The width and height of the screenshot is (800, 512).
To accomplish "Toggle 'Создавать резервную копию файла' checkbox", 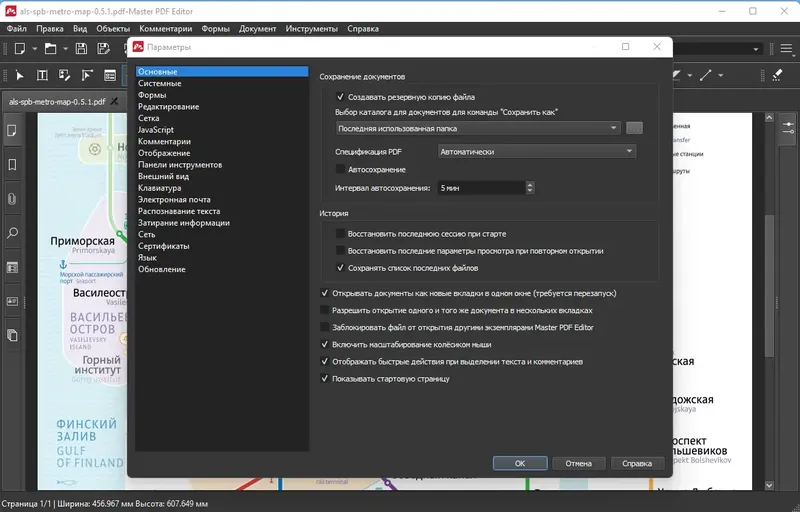I will click(340, 96).
